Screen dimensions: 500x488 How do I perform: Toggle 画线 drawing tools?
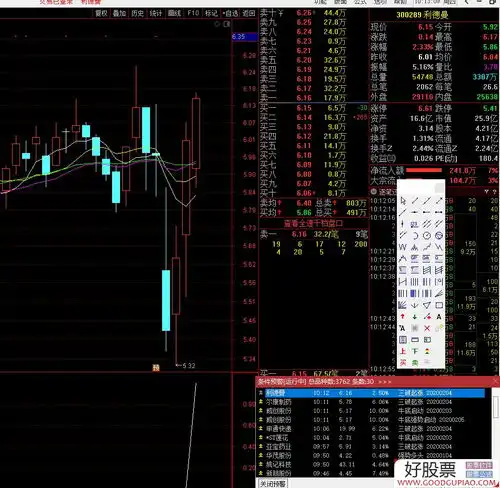coord(174,13)
